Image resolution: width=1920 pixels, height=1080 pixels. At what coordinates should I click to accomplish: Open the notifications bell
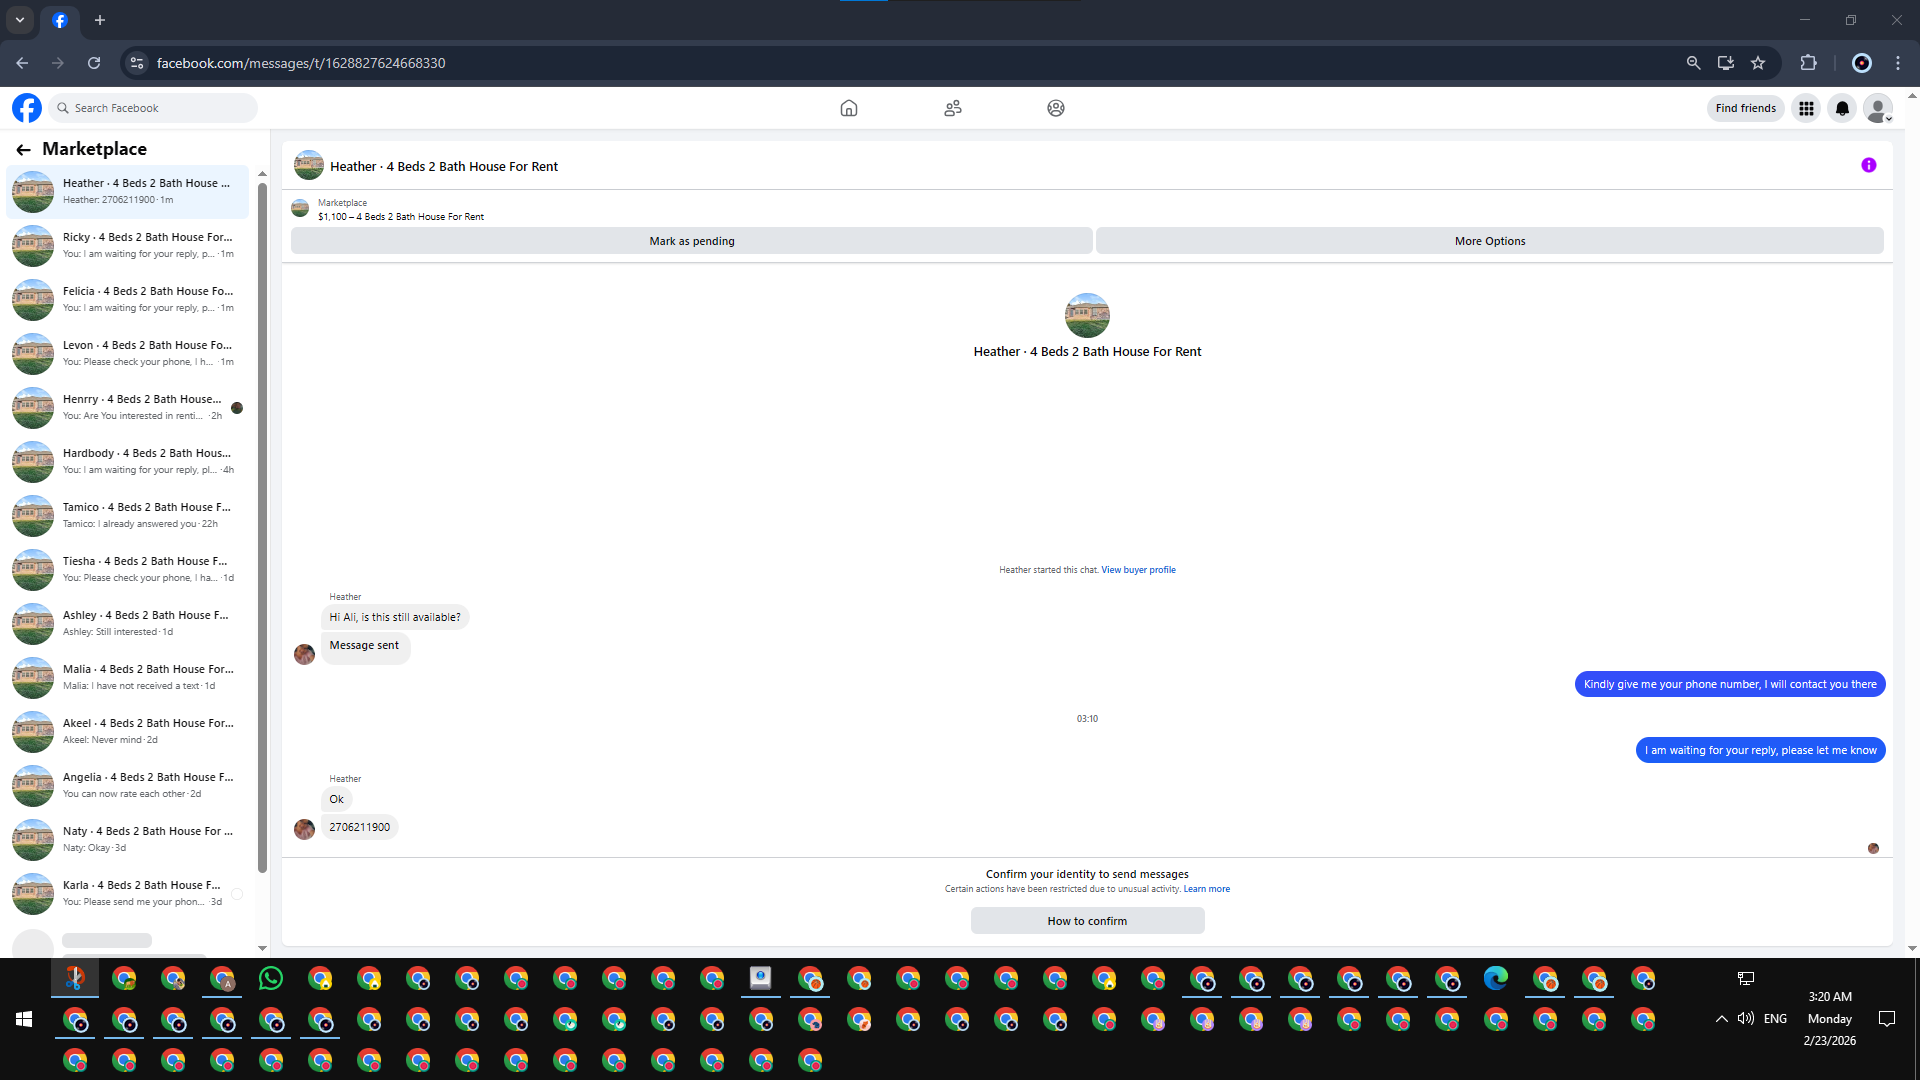coord(1842,108)
